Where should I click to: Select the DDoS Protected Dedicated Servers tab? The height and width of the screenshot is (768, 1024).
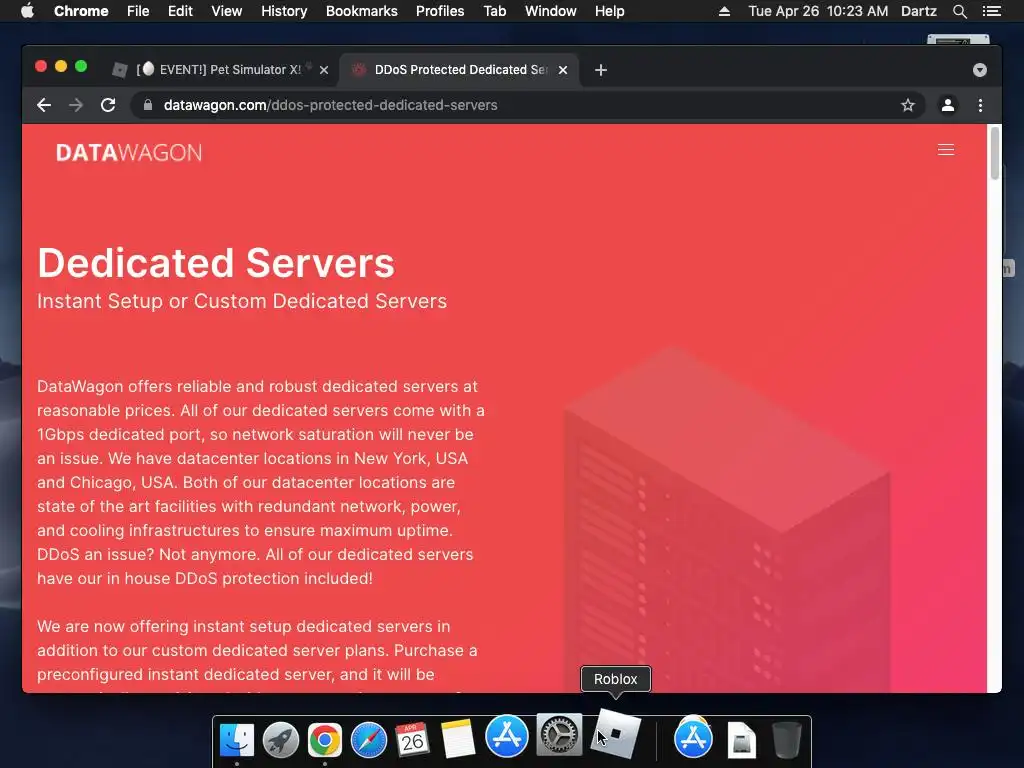[x=457, y=70]
